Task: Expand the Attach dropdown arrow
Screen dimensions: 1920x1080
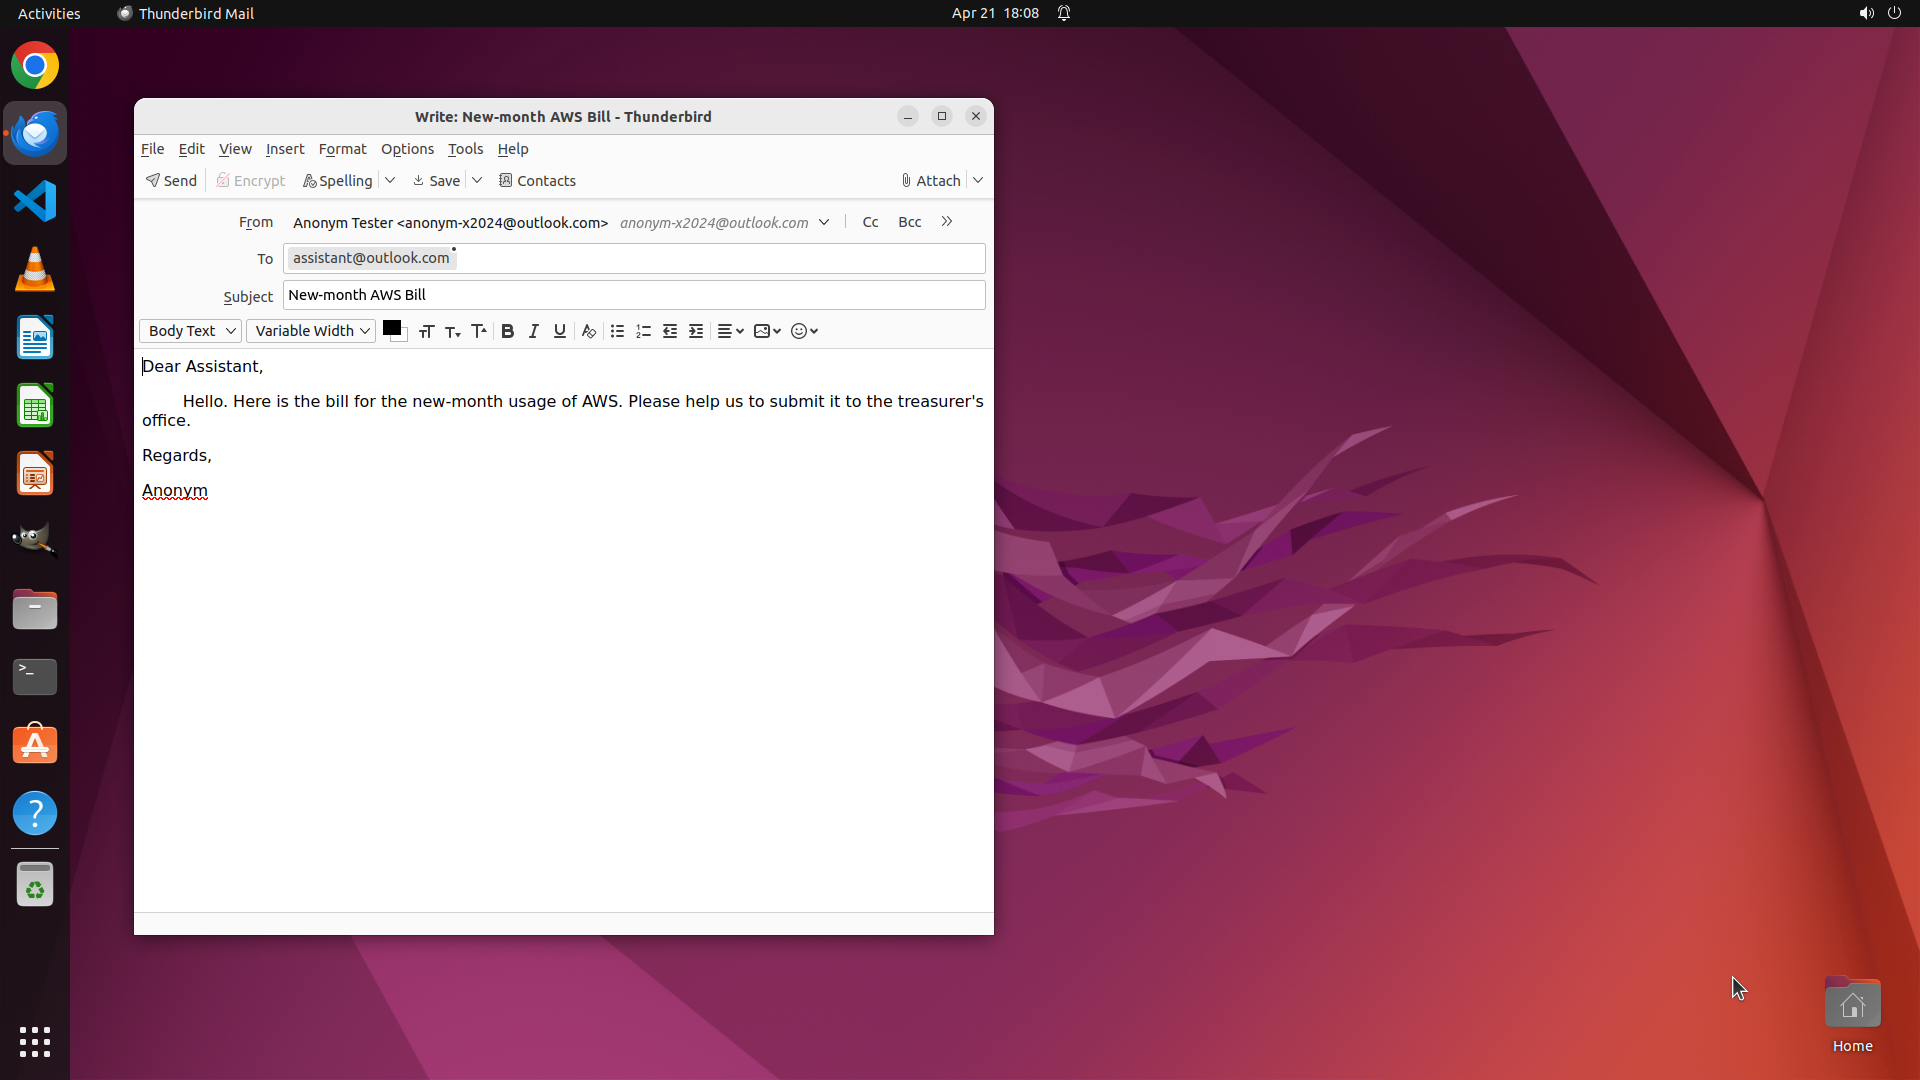Action: click(x=978, y=181)
